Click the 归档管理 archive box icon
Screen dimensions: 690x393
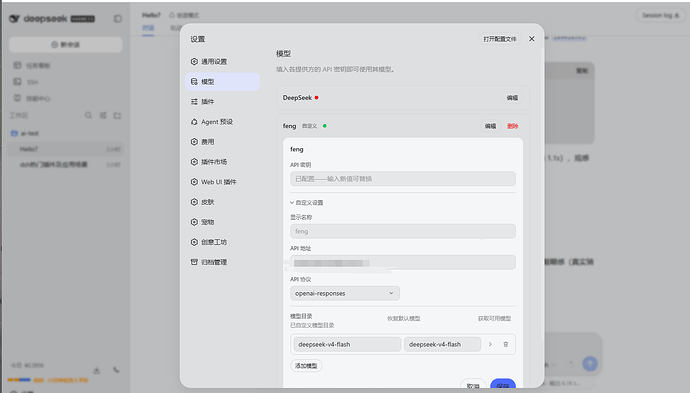click(x=194, y=262)
